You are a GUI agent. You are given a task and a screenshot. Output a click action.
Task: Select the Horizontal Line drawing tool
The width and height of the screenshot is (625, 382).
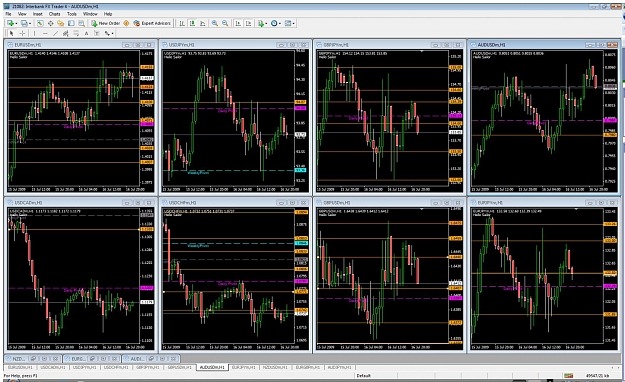pyautogui.click(x=45, y=33)
